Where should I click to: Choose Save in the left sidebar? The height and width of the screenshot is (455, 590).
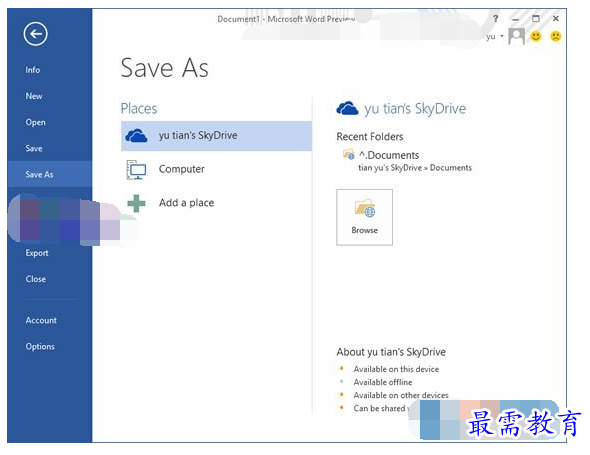(34, 148)
